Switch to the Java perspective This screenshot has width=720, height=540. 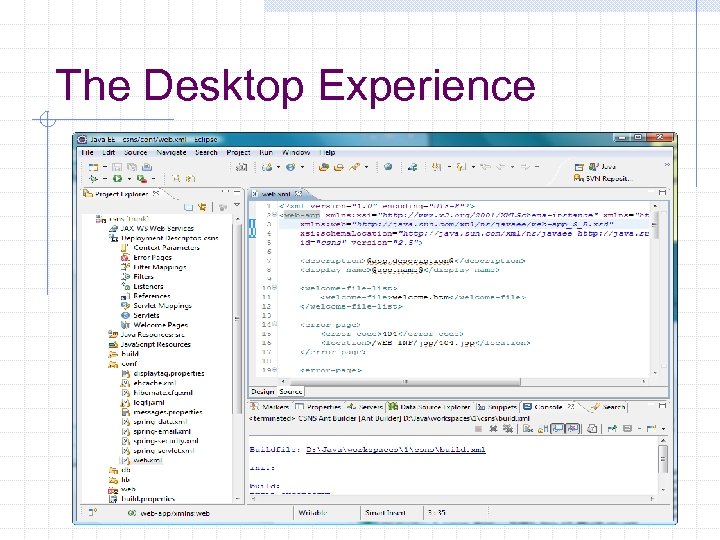click(x=602, y=167)
